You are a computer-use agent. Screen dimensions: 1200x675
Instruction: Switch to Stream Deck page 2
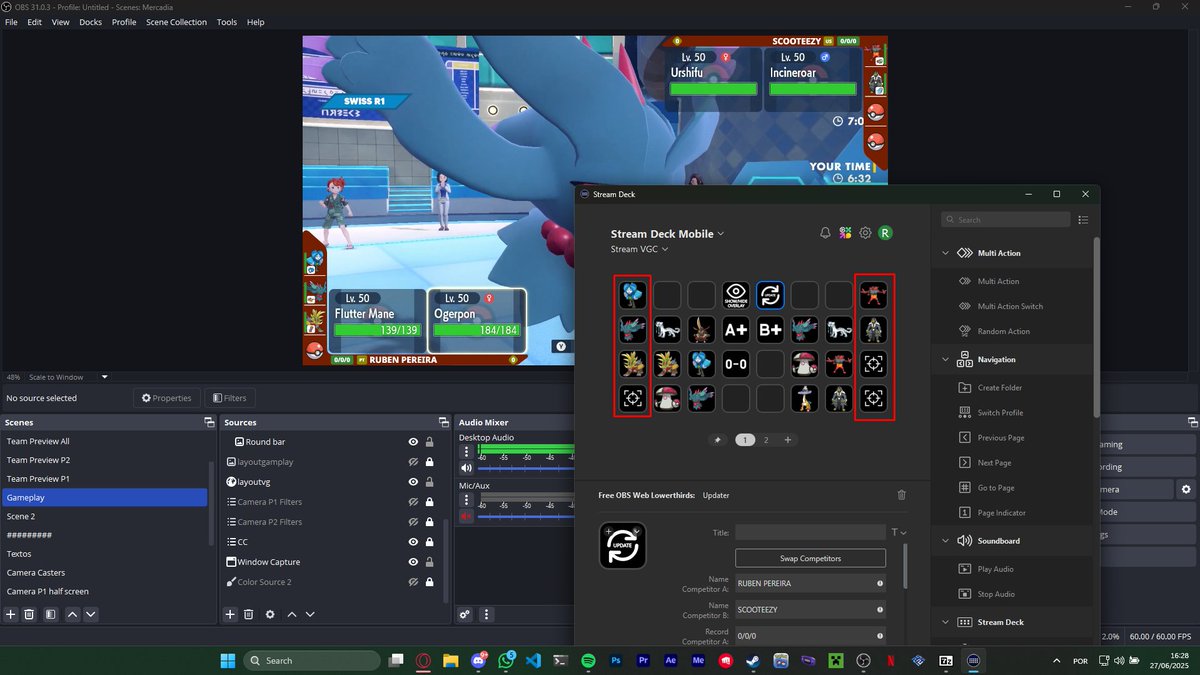point(766,440)
